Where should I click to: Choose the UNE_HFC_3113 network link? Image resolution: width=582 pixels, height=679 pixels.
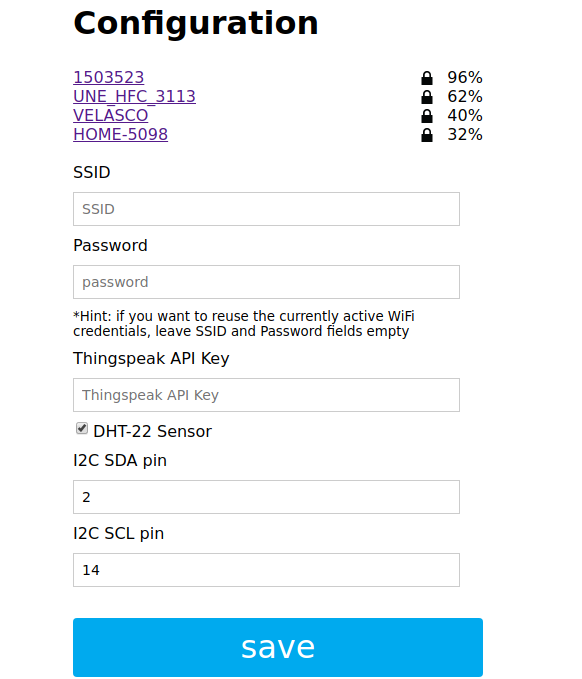(x=134, y=97)
